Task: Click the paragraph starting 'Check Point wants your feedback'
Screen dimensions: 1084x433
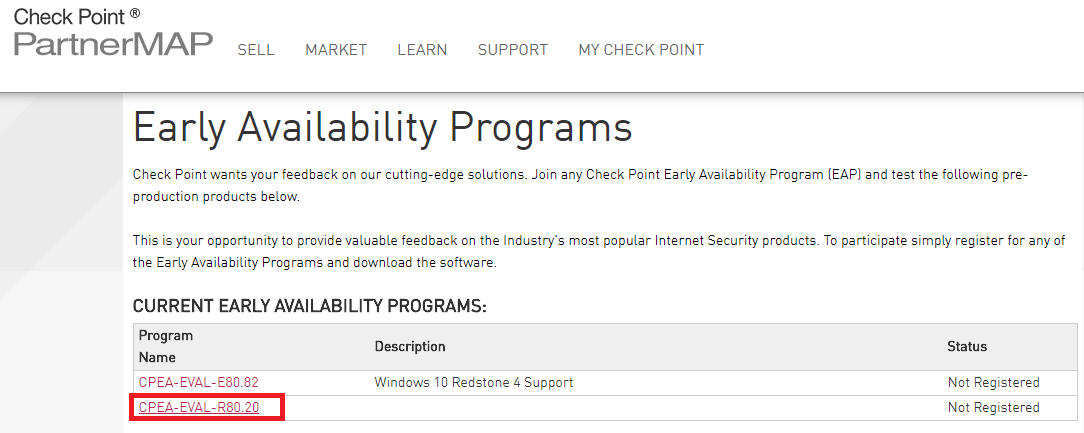Action: 581,185
